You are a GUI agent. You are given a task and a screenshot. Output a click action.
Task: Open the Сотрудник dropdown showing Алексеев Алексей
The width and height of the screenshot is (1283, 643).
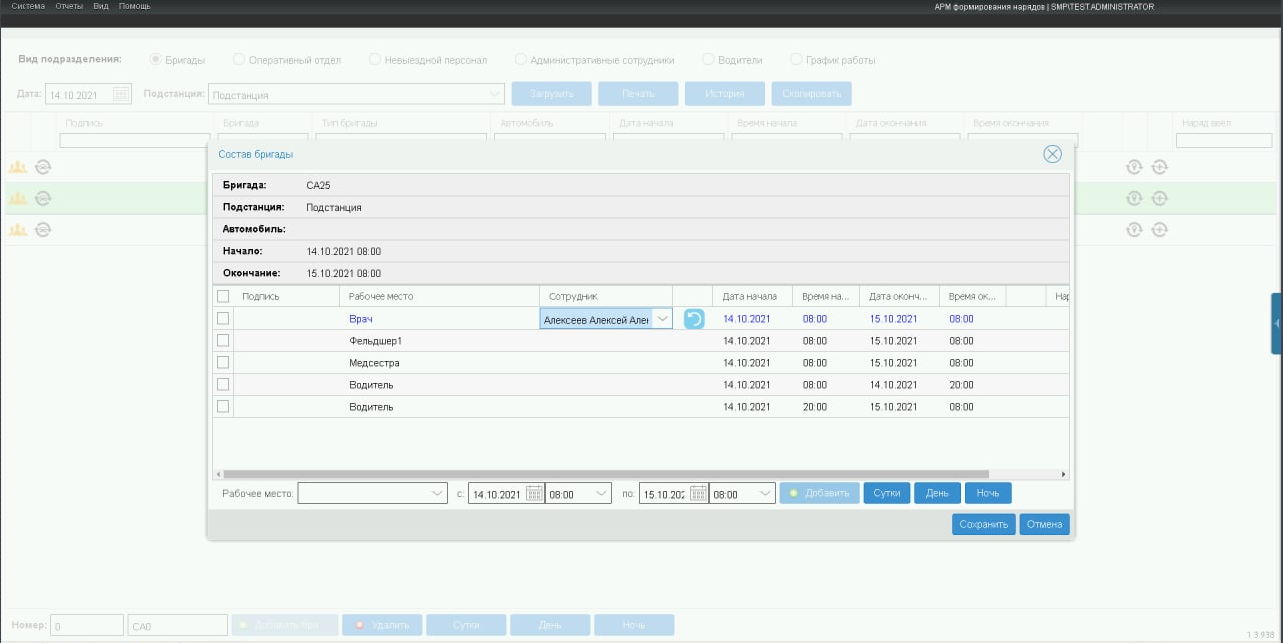(661, 319)
